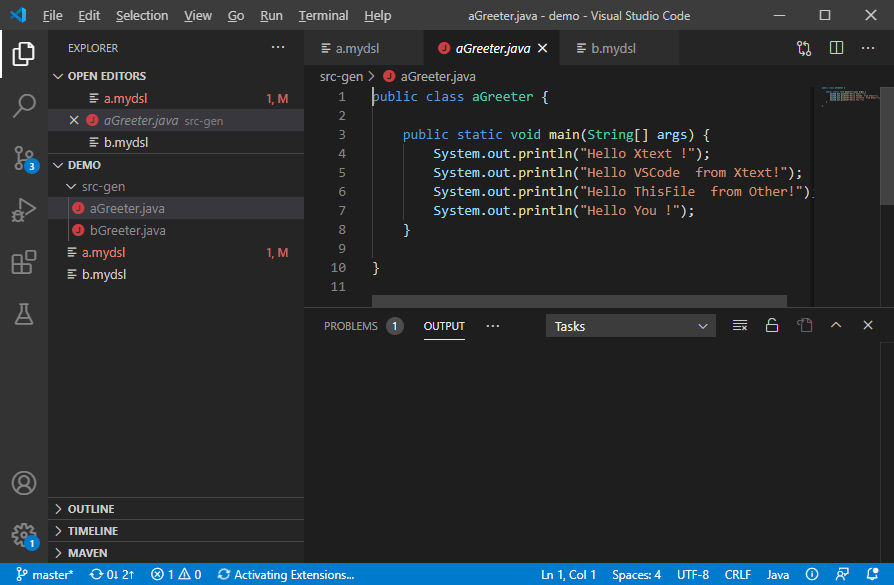
Task: Synchronize changes from the status bar
Action: (112, 575)
